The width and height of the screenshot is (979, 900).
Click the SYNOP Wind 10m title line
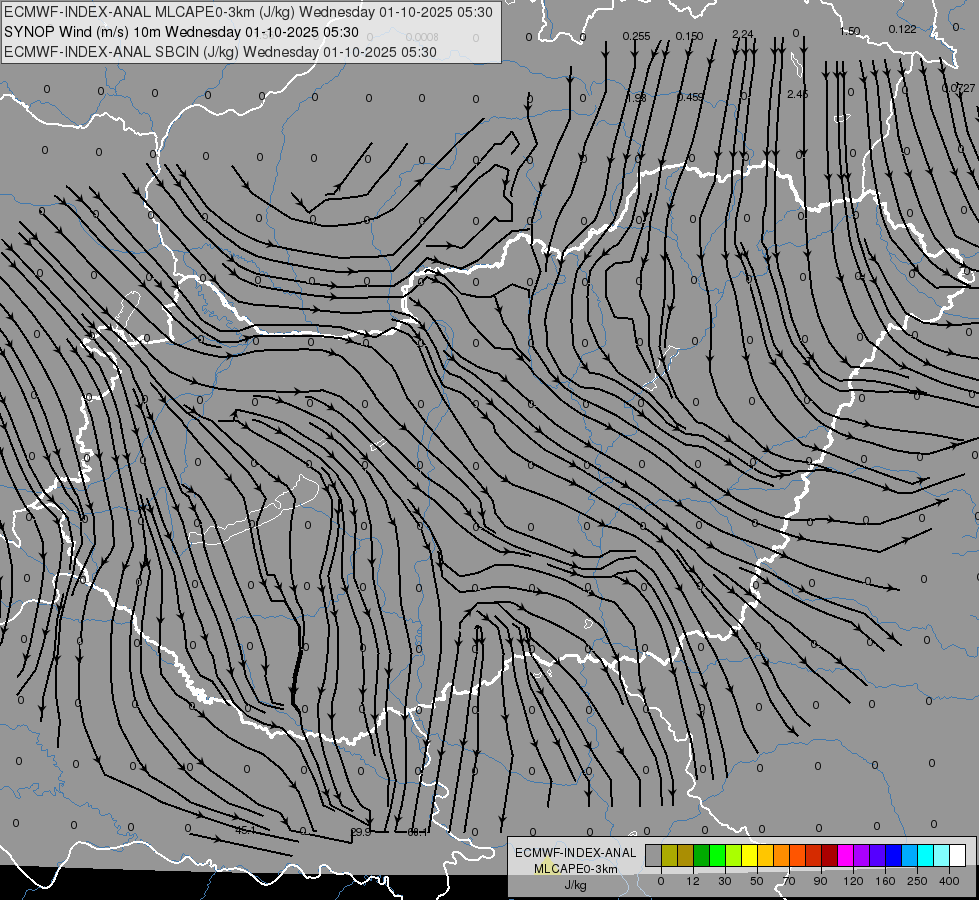coord(181,32)
